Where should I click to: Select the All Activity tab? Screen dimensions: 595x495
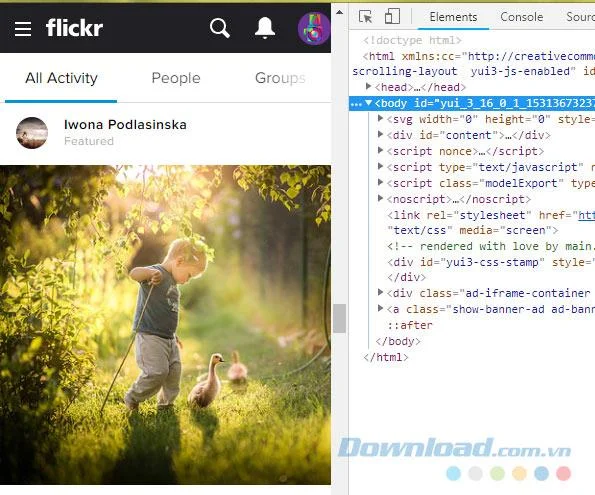[x=61, y=78]
